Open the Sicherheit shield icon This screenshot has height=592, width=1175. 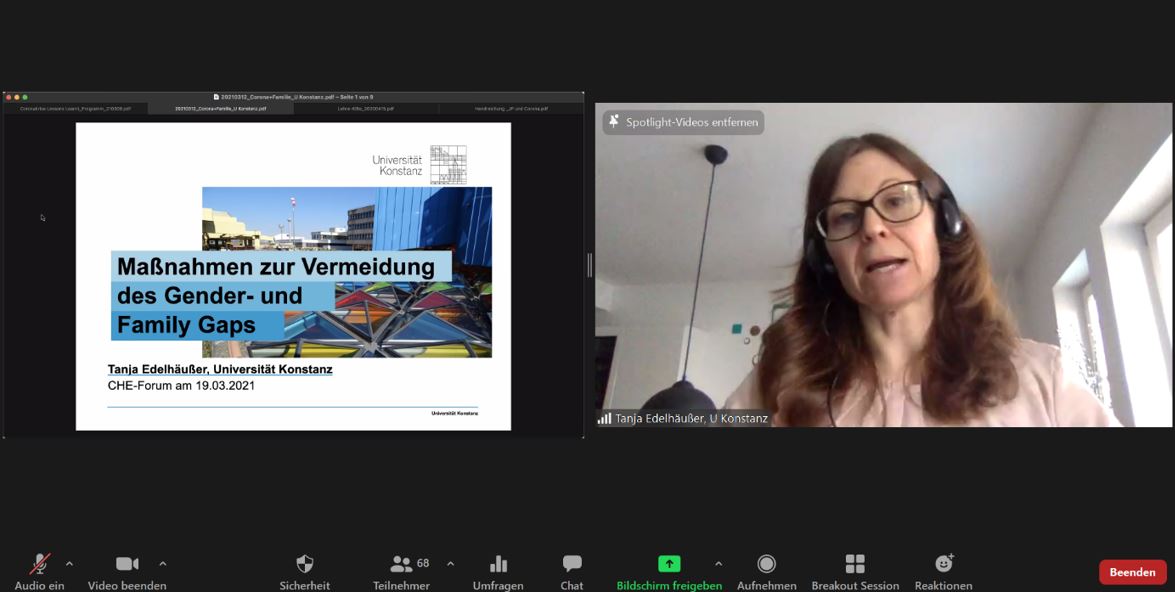pyautogui.click(x=305, y=564)
